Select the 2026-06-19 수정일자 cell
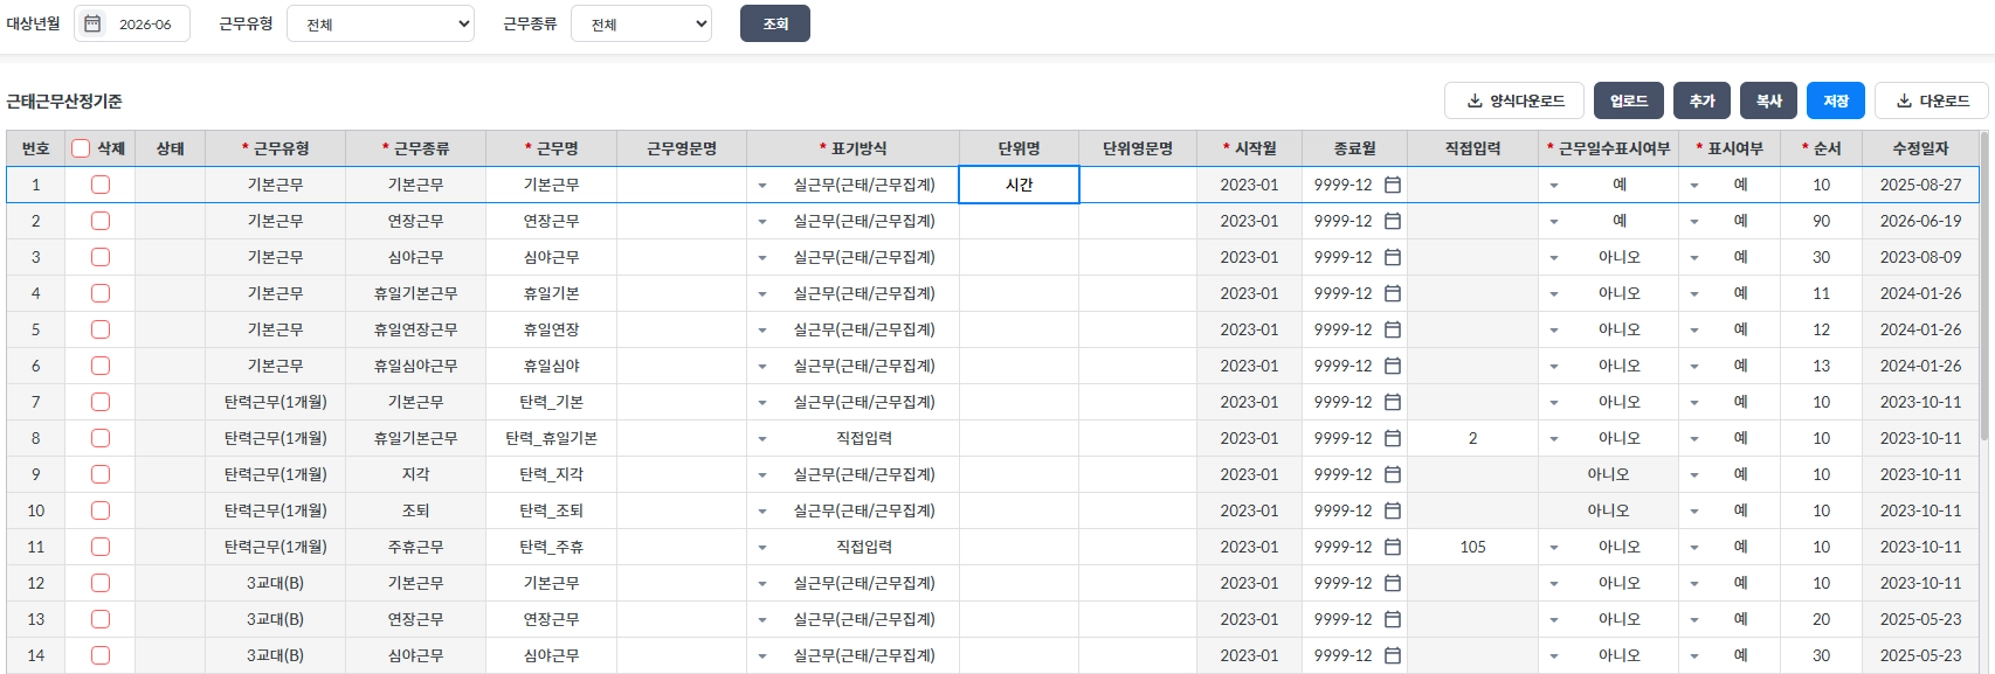Viewport: 1995px width, 674px height. [1920, 221]
